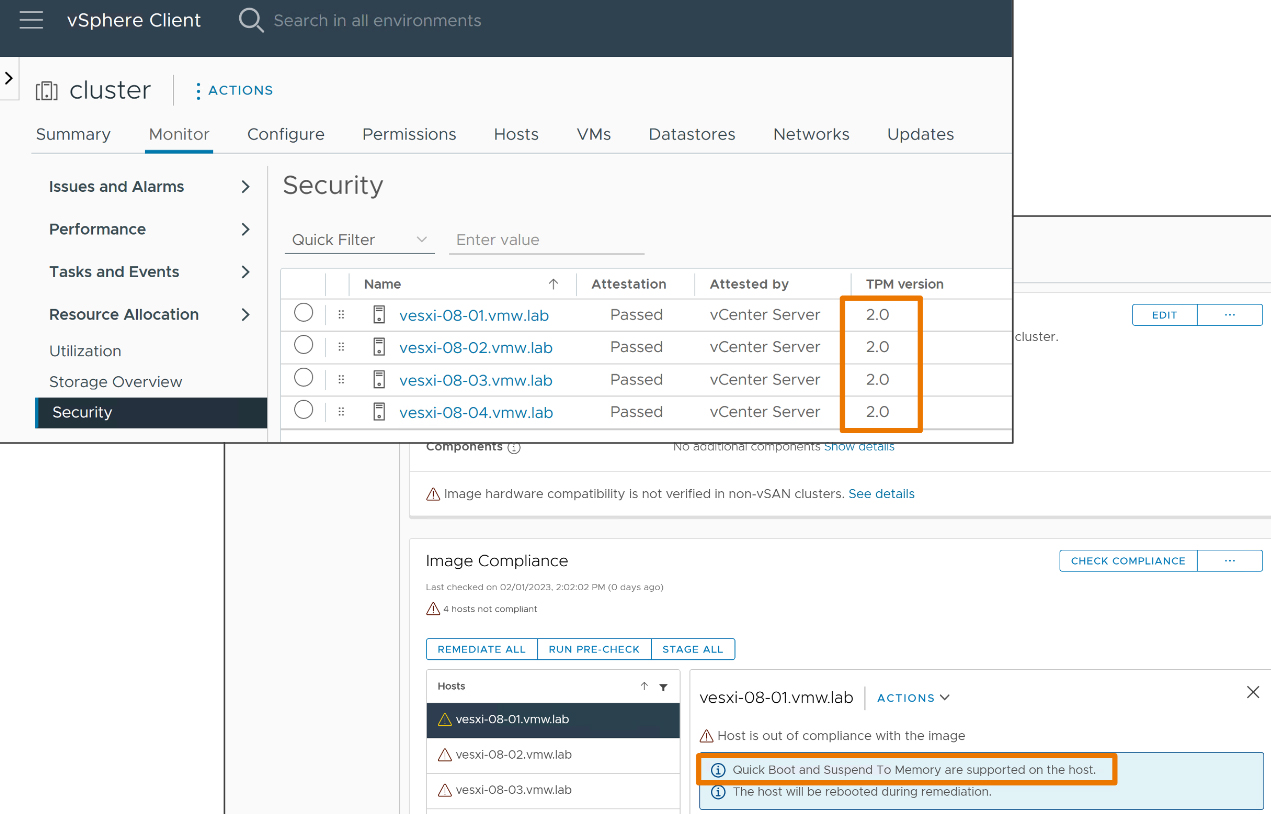Click warning icon of vesxi-08-03 in Hosts list
Viewport: 1271px width, 814px height.
click(x=445, y=790)
